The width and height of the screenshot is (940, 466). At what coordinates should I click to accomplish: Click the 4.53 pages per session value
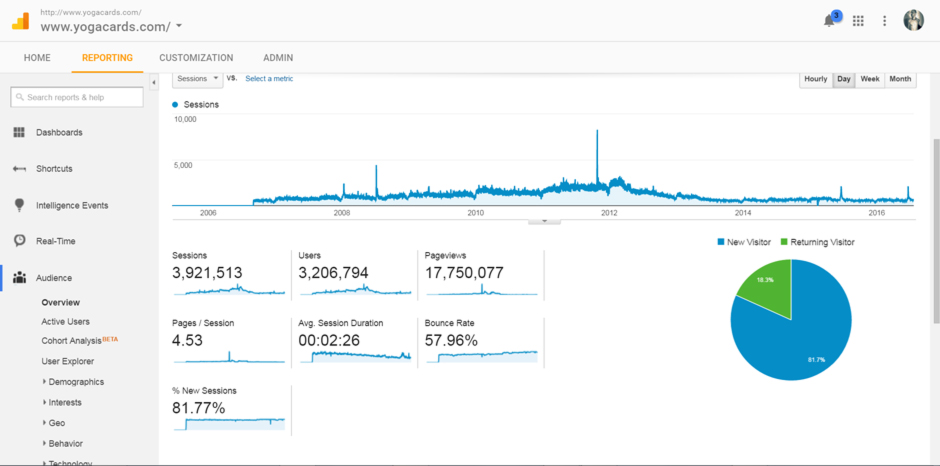[187, 341]
